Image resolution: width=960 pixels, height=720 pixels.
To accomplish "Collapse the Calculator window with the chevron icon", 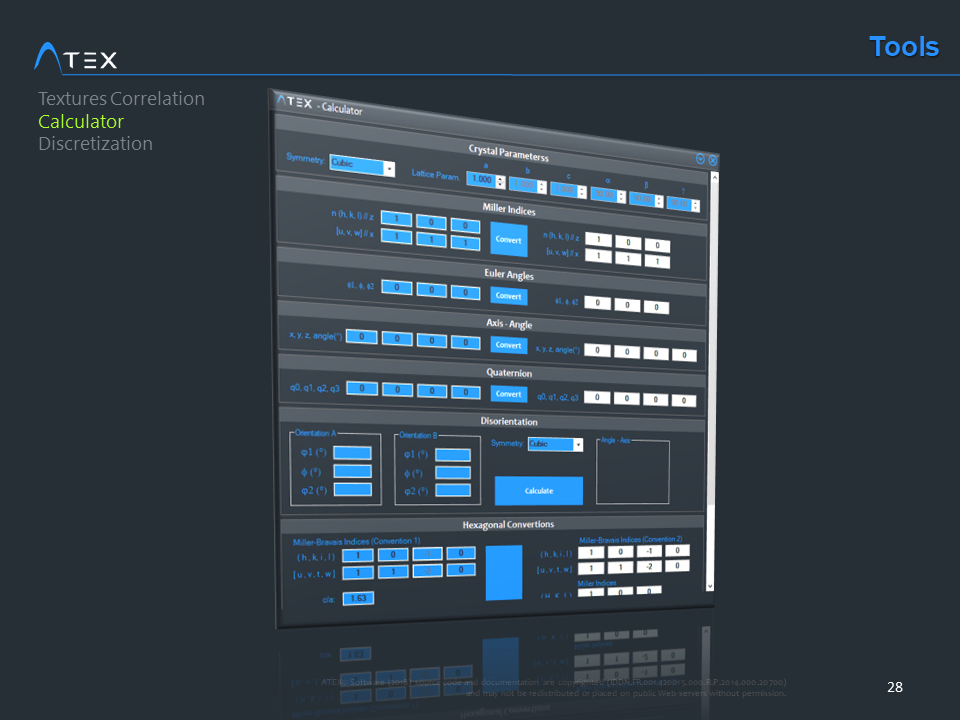I will (700, 159).
